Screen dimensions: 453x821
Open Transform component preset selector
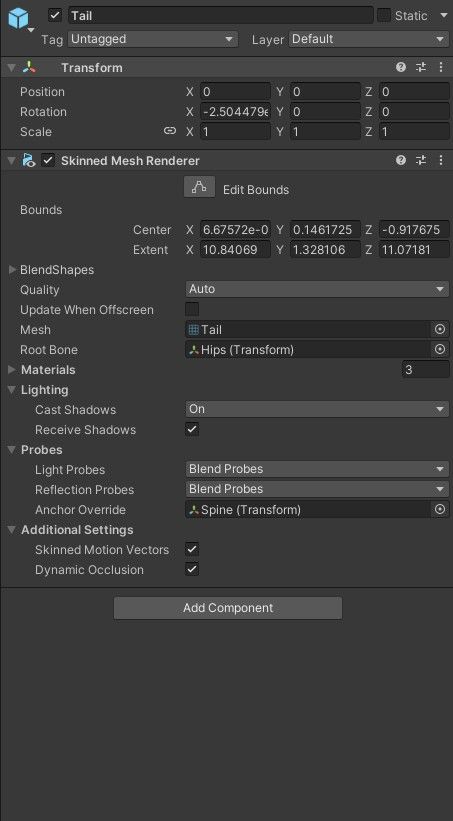(x=421, y=68)
